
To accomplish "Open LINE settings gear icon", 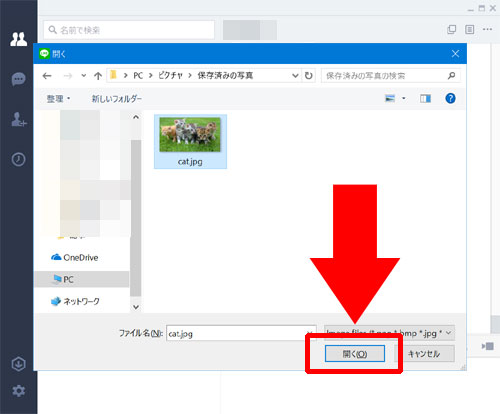I will (x=18, y=390).
